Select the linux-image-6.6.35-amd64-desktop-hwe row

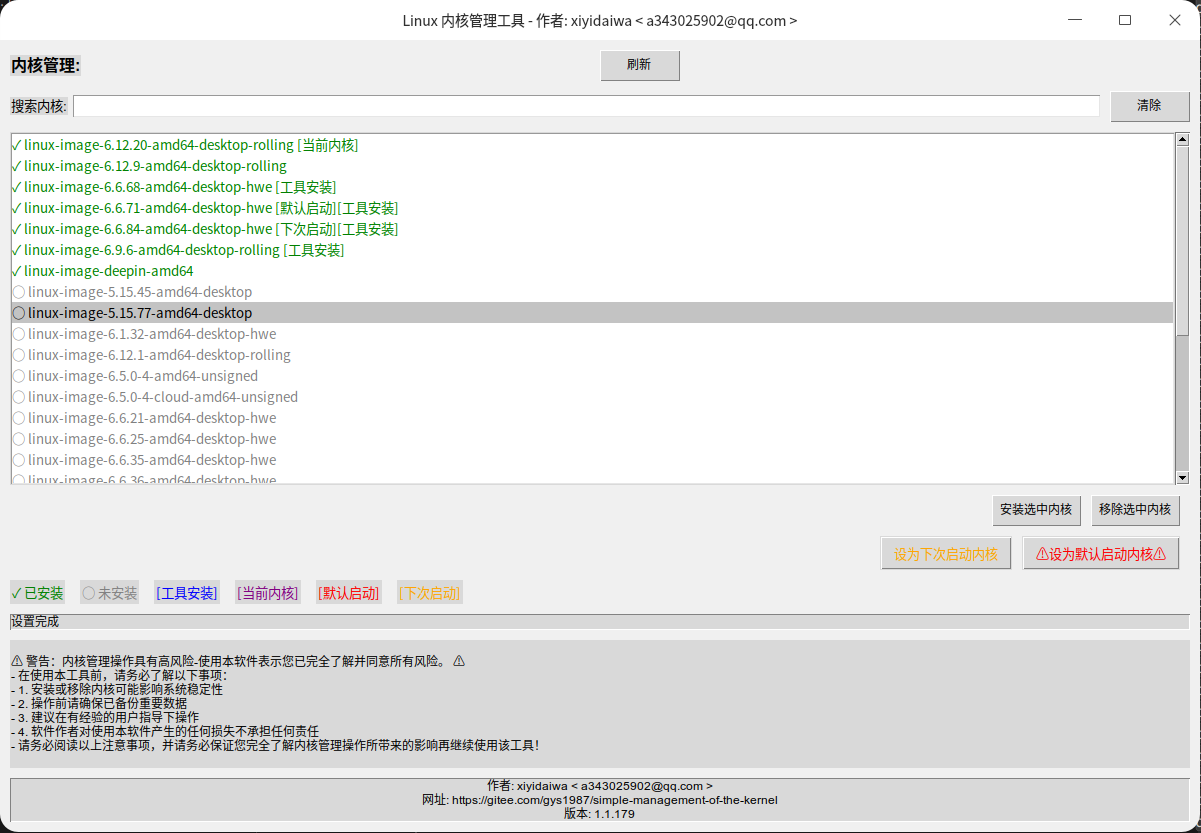[592, 460]
